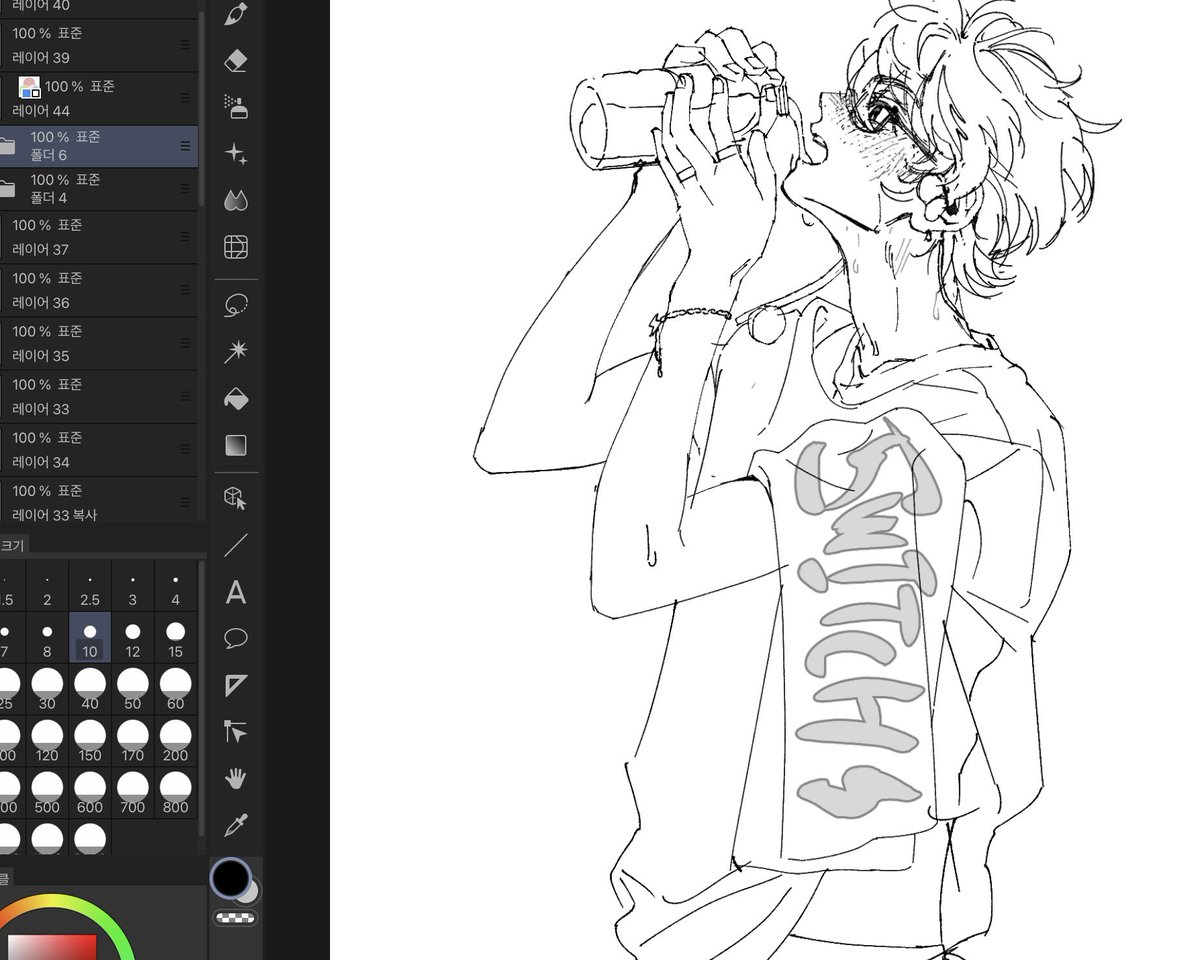1200x960 pixels.
Task: Choose brush size 8
Action: tap(47, 638)
